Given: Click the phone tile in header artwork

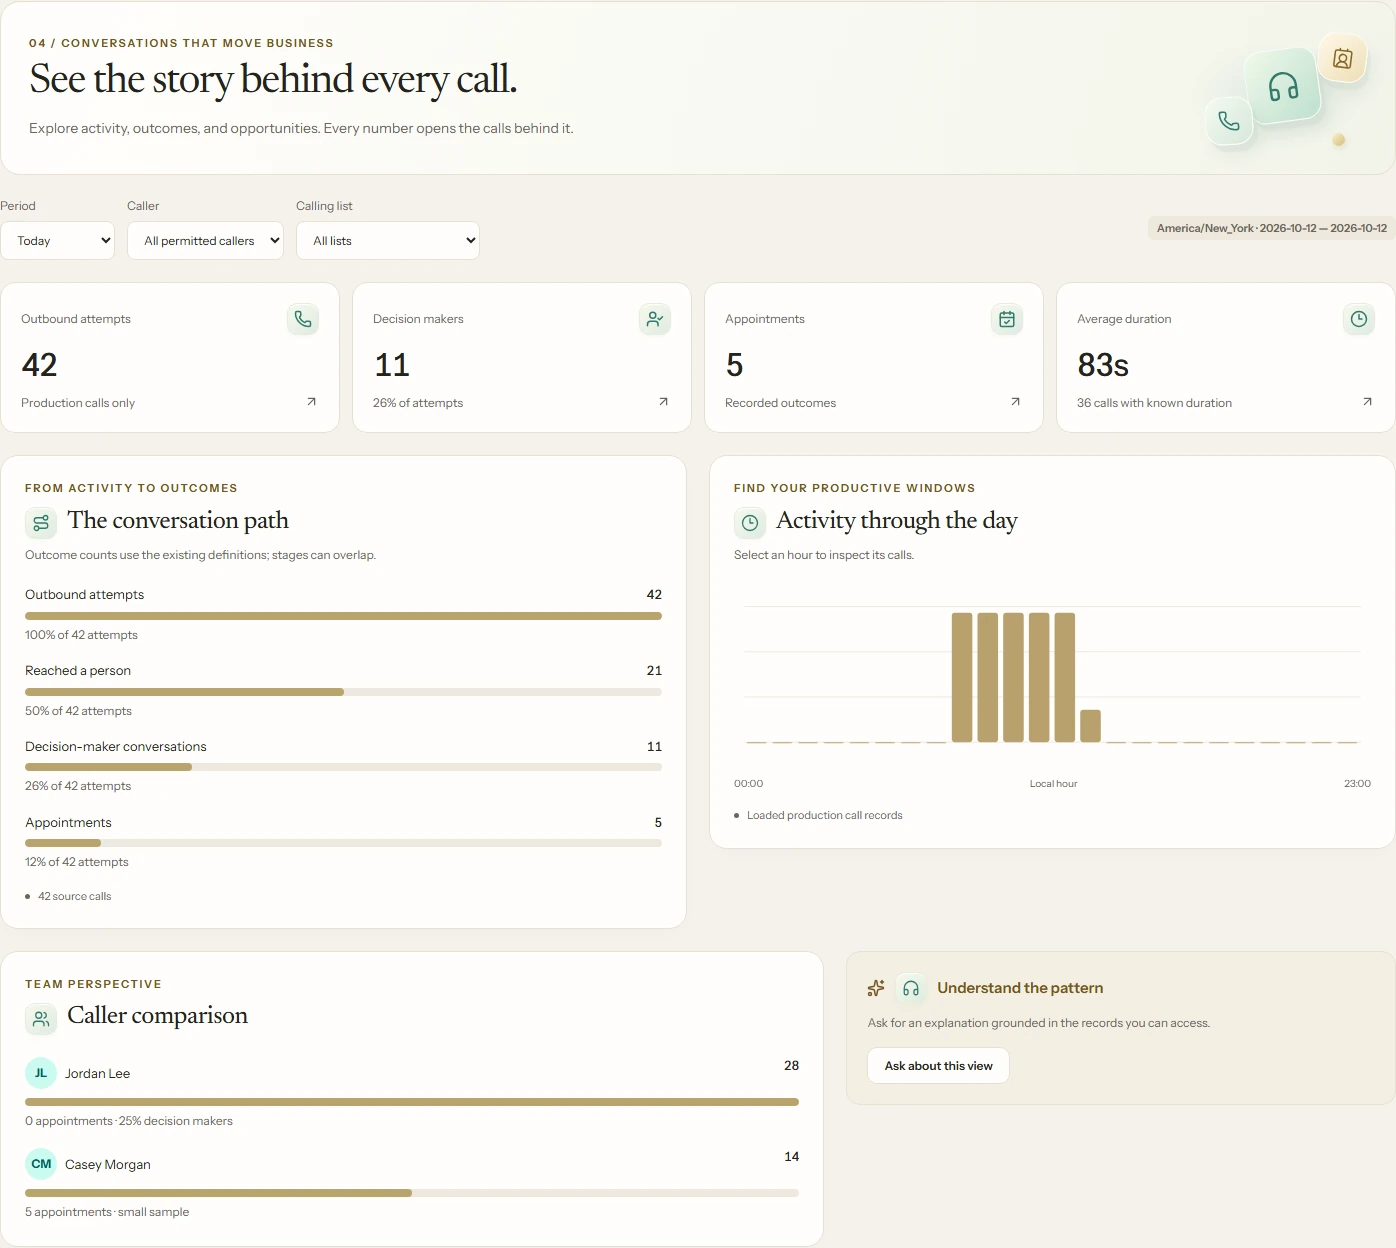Looking at the screenshot, I should click(x=1229, y=121).
